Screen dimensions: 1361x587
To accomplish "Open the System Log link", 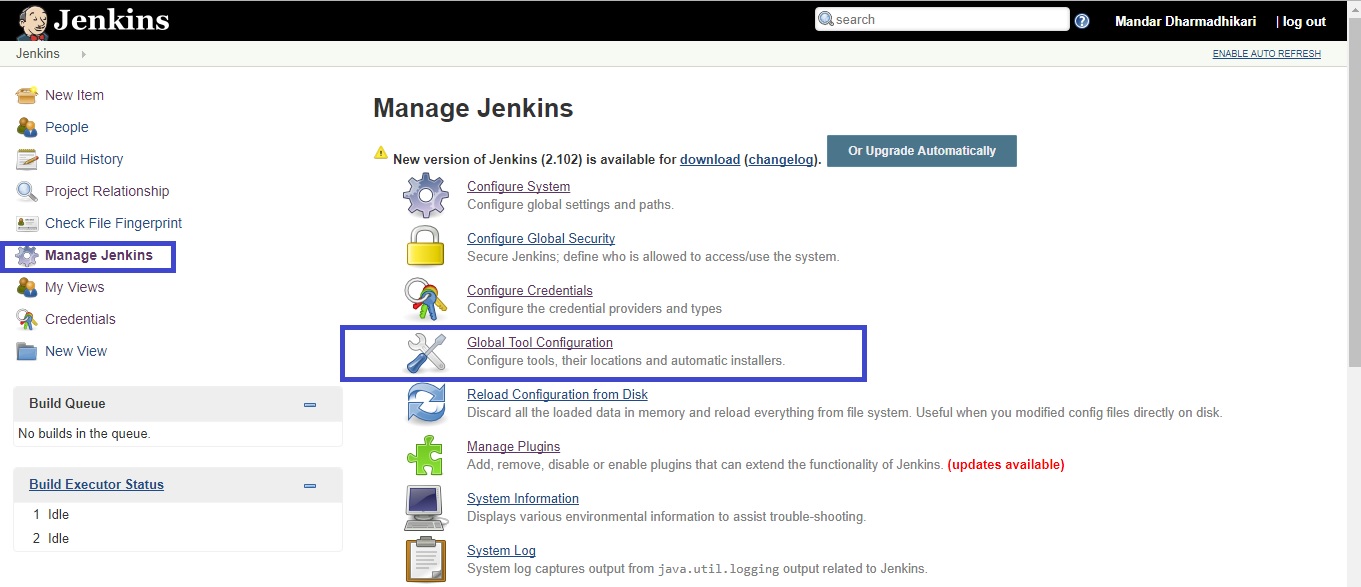I will click(501, 550).
